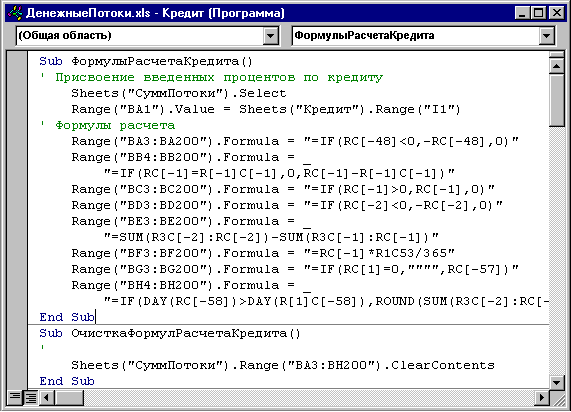Image resolution: width=571 pixels, height=412 pixels.
Task: Click the margin indicator bar beside code
Action: click(x=17, y=220)
